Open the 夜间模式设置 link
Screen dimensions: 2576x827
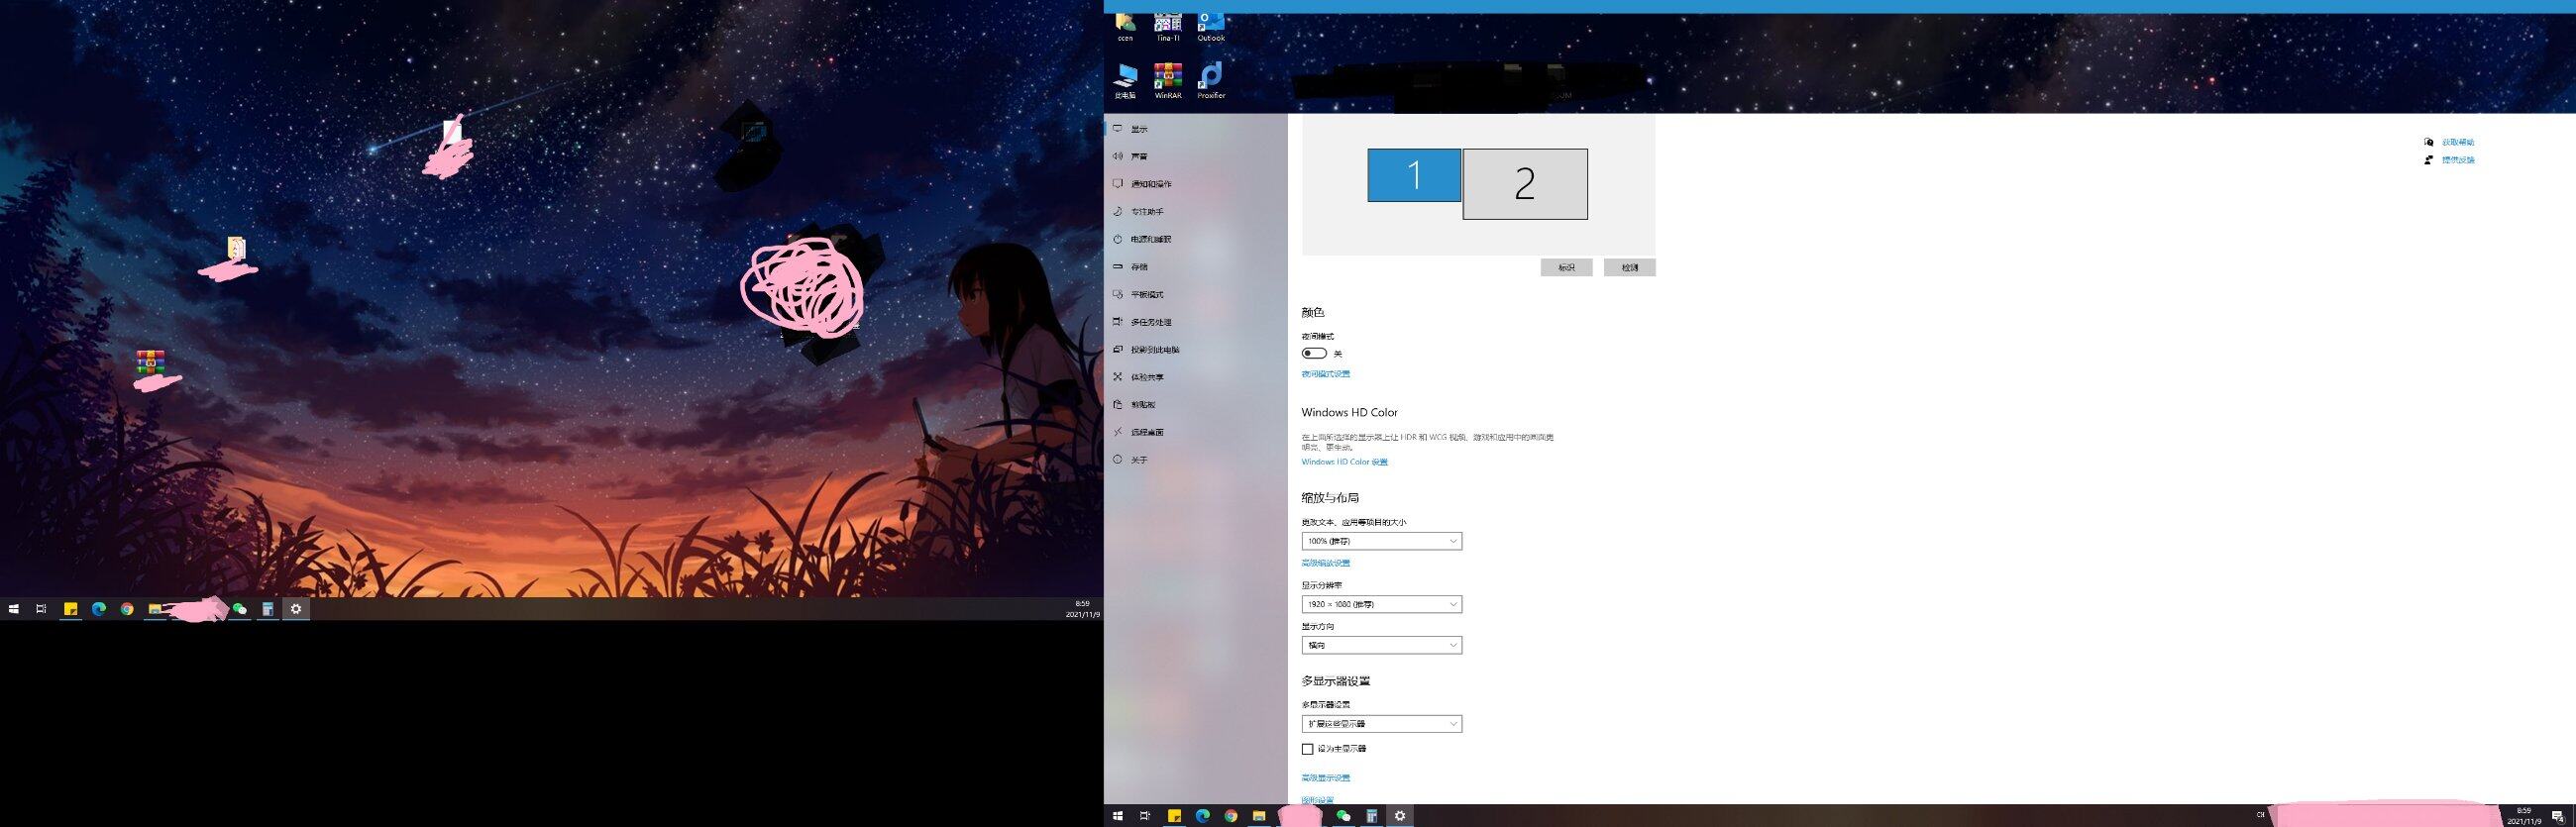coord(1326,374)
